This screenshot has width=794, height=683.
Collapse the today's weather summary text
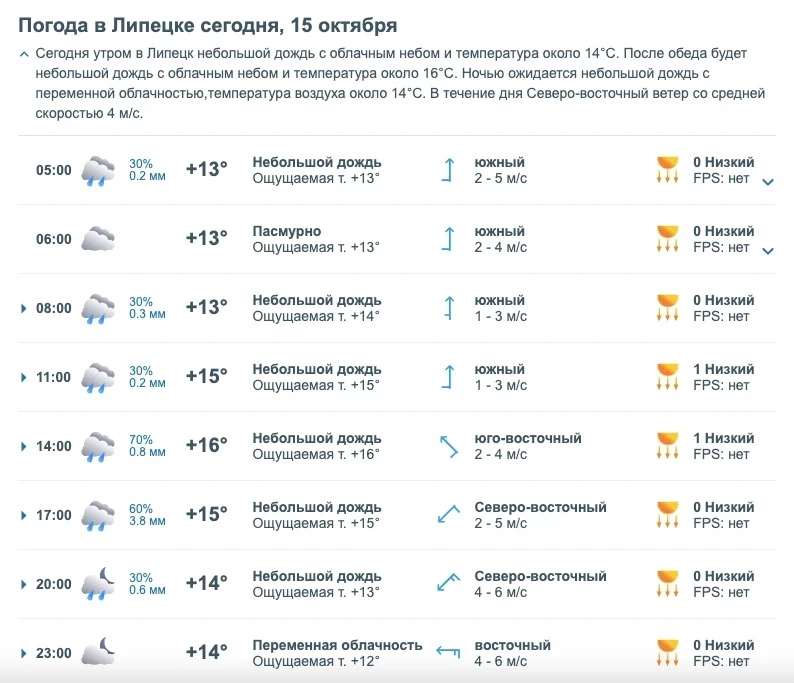coord(24,54)
